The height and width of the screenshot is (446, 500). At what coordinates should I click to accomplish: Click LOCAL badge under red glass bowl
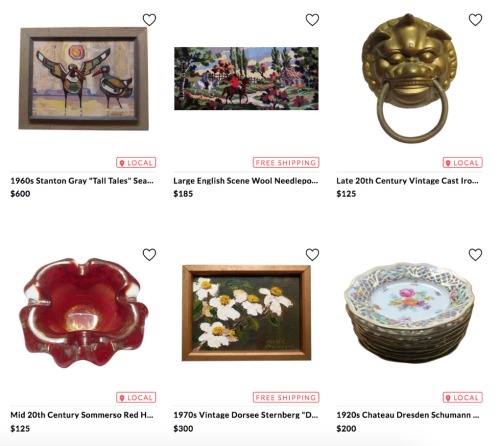[x=136, y=397]
